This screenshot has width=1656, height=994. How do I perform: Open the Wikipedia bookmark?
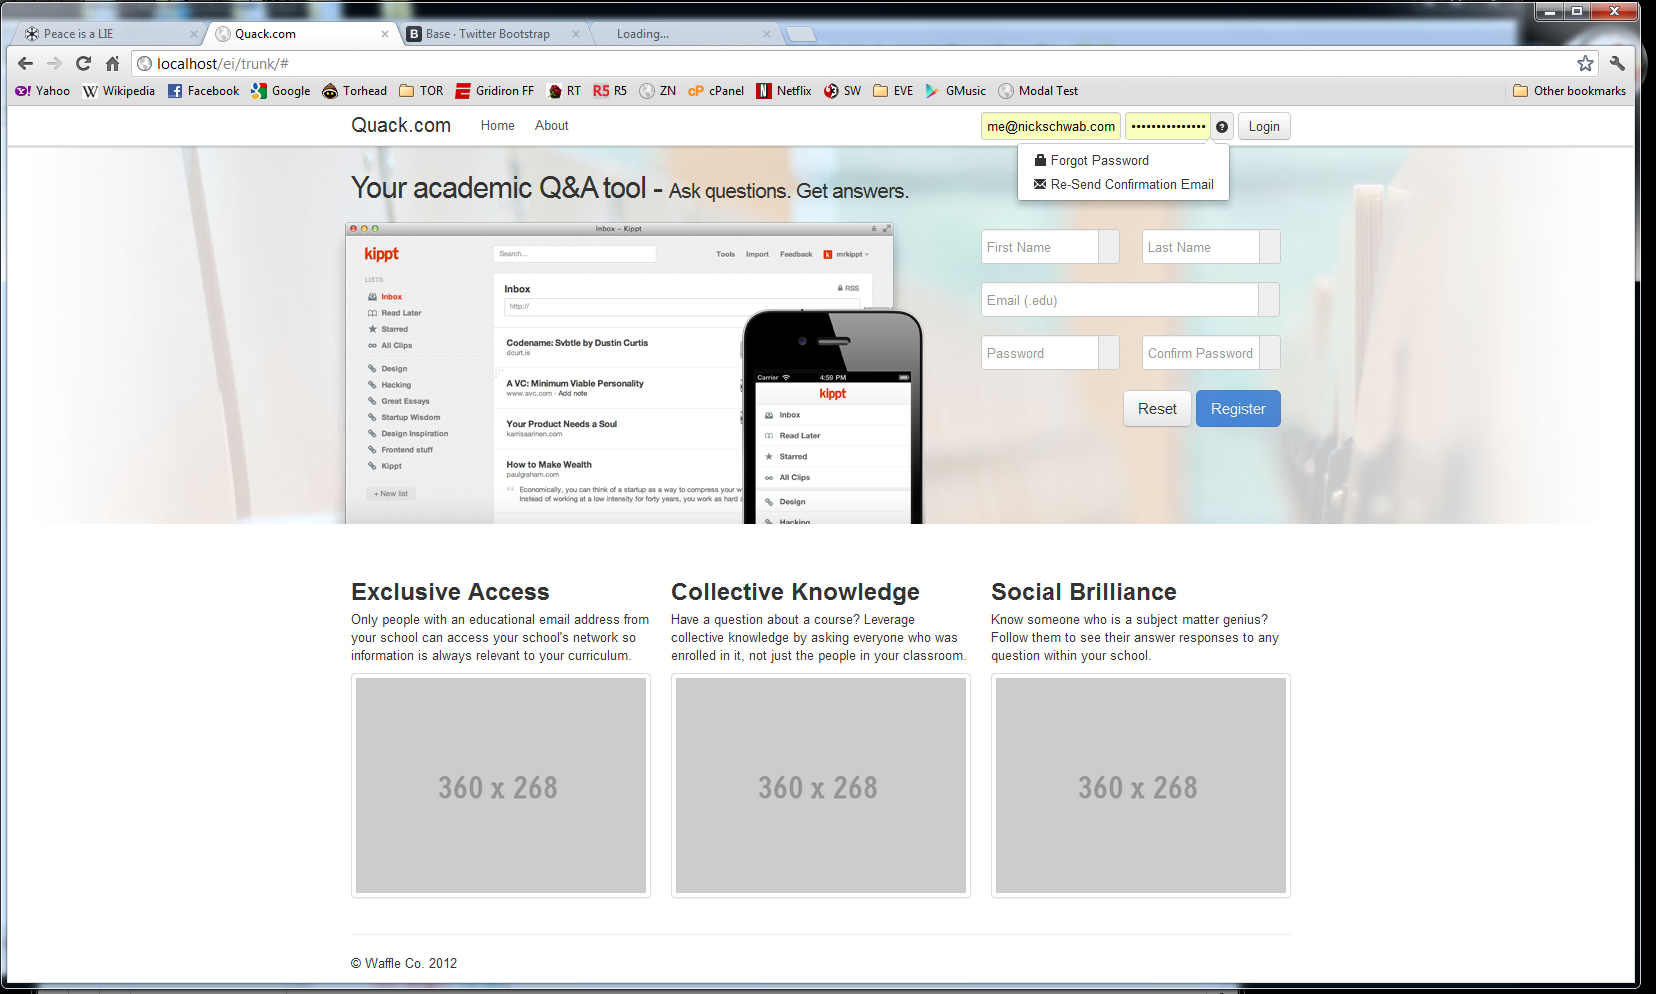(x=119, y=91)
